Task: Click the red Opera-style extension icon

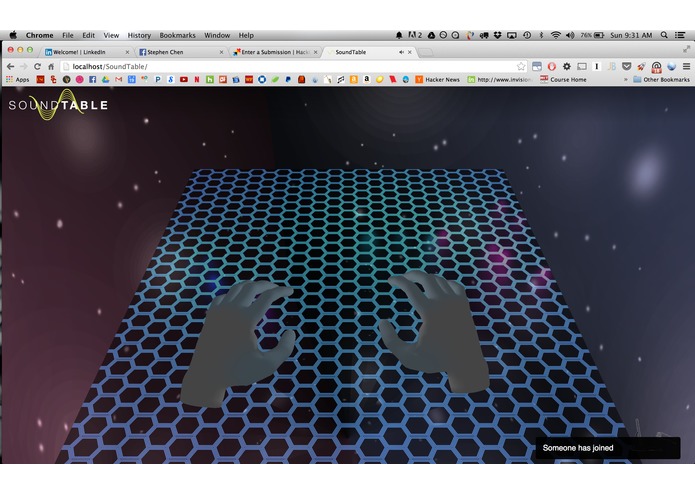Action: (552, 66)
